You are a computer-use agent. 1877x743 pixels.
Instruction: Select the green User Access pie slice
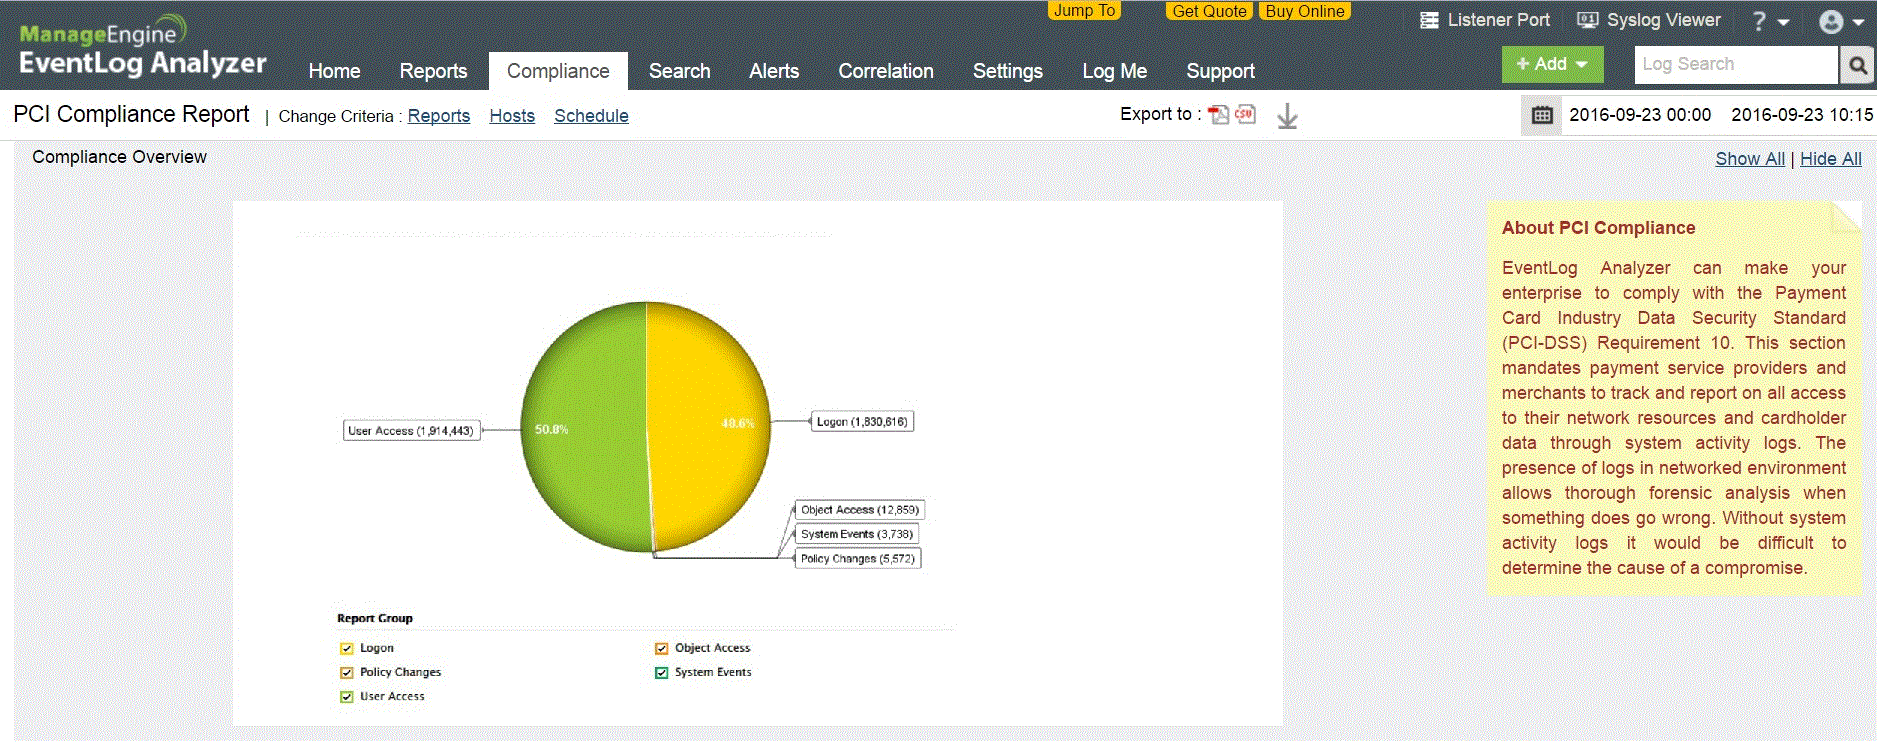585,427
